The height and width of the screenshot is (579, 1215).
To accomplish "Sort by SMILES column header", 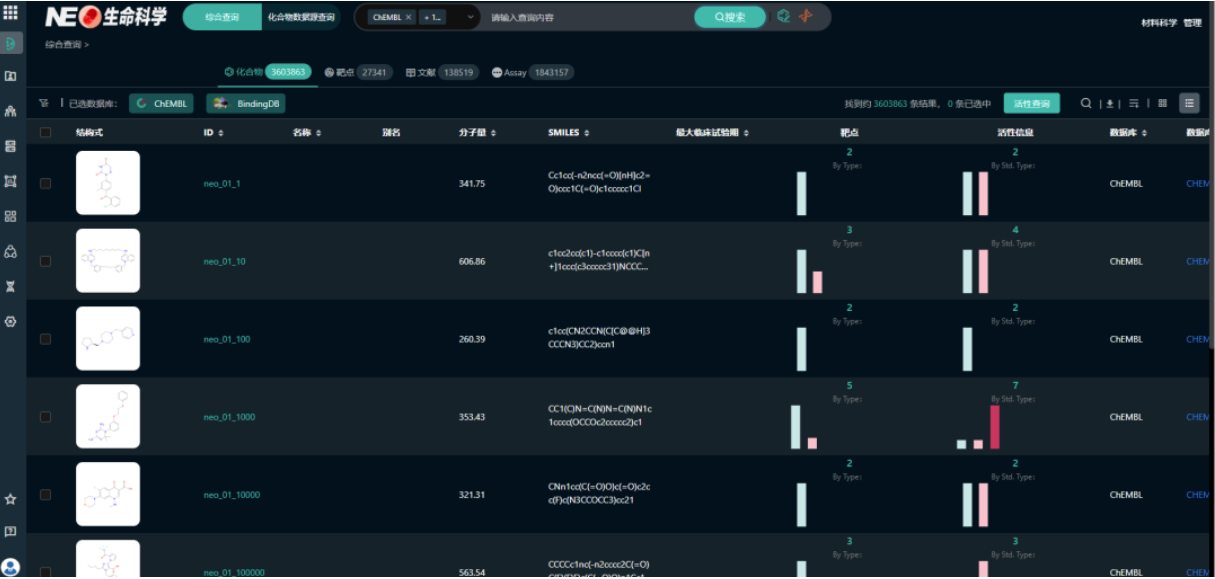I will click(x=568, y=132).
